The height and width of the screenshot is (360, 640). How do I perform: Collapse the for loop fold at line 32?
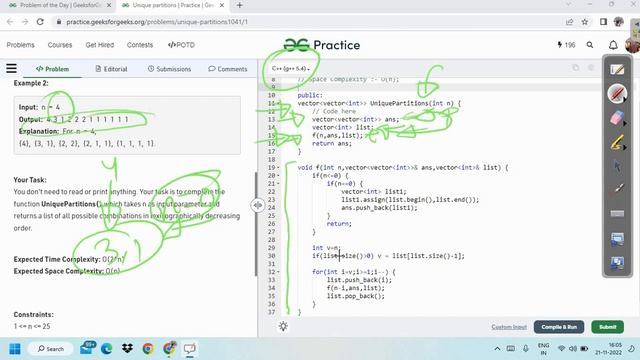(x=279, y=272)
